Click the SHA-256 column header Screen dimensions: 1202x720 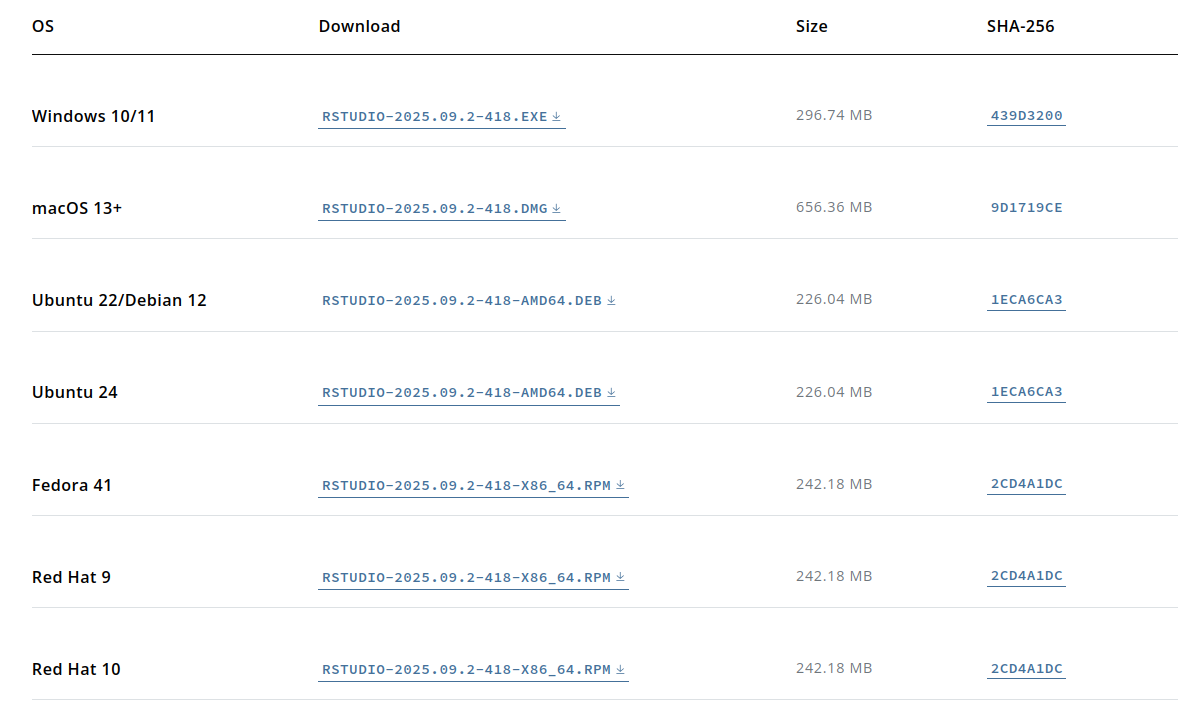[1020, 26]
